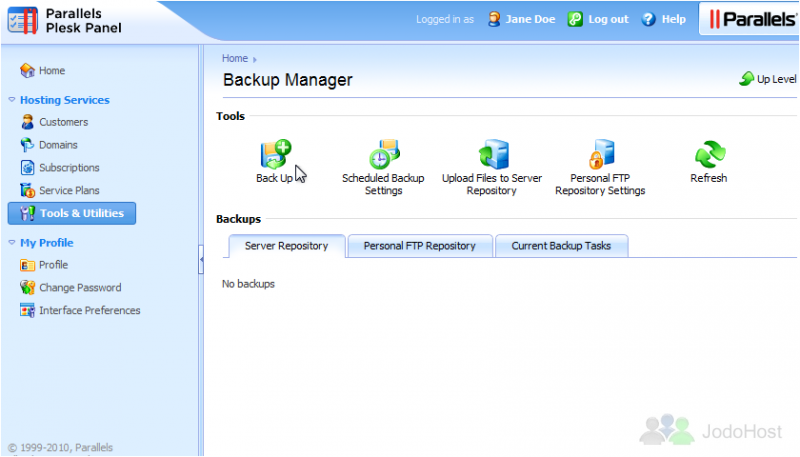The width and height of the screenshot is (800, 457).
Task: Click the Back Up tool icon
Action: point(276,154)
